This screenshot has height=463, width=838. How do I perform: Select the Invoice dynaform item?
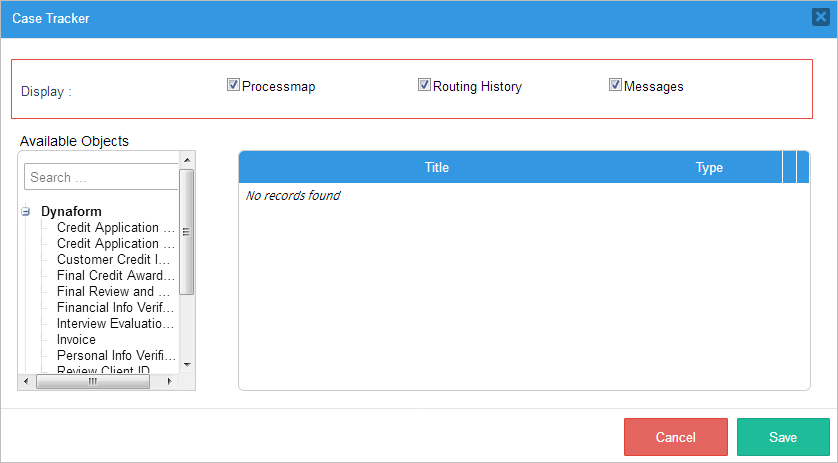click(x=76, y=340)
